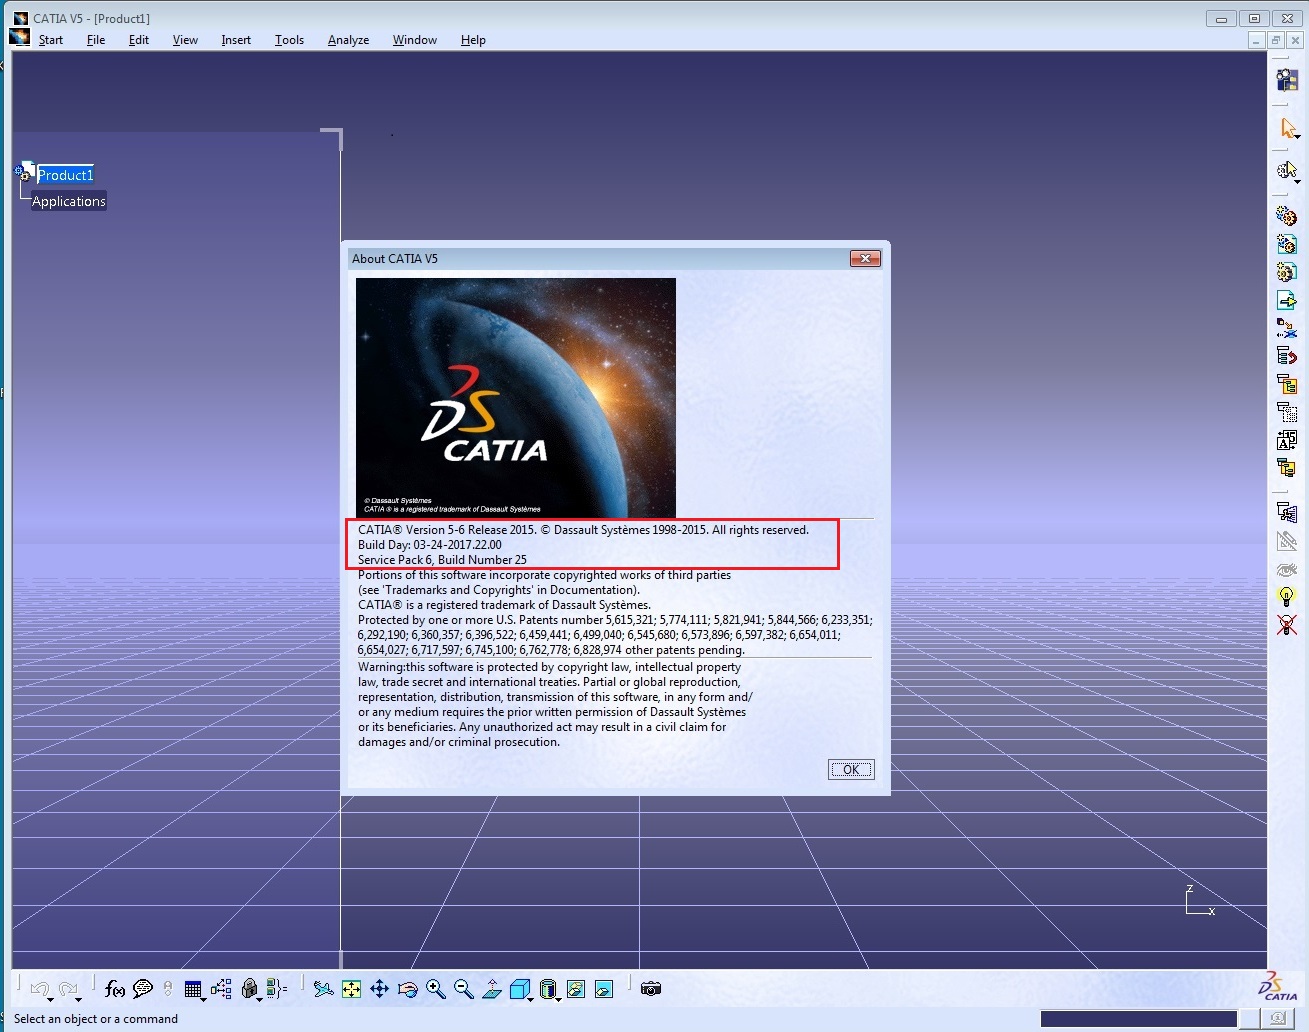This screenshot has width=1309, height=1032.
Task: Click the Replace Component icon
Action: (x=1287, y=328)
